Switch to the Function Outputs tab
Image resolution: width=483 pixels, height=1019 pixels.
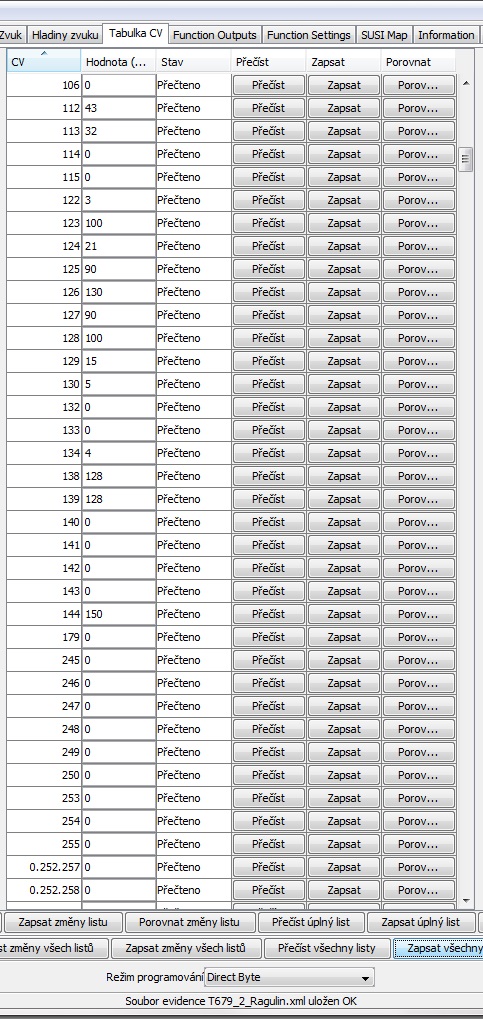coord(215,35)
